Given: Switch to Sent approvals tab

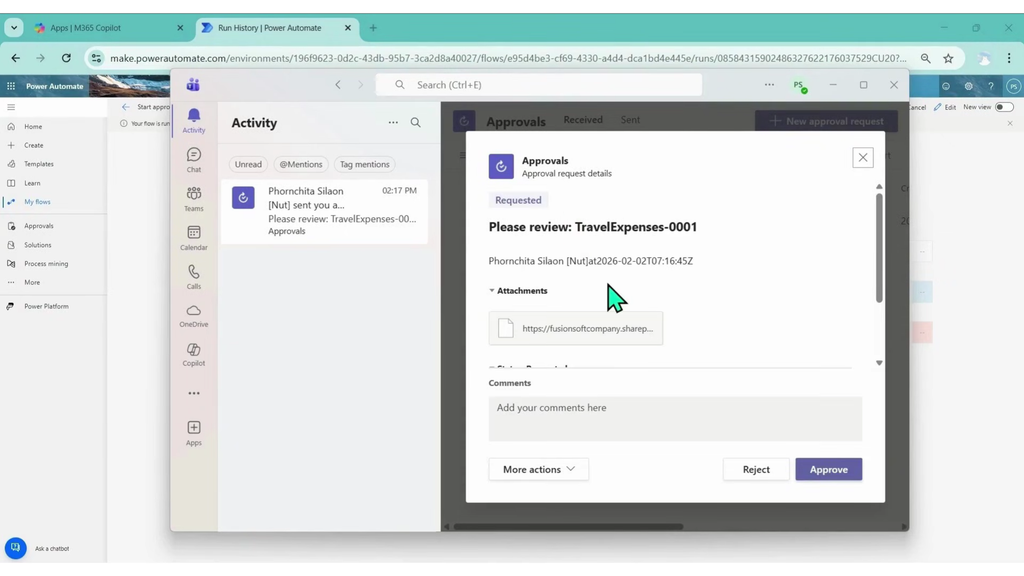Looking at the screenshot, I should [x=630, y=120].
